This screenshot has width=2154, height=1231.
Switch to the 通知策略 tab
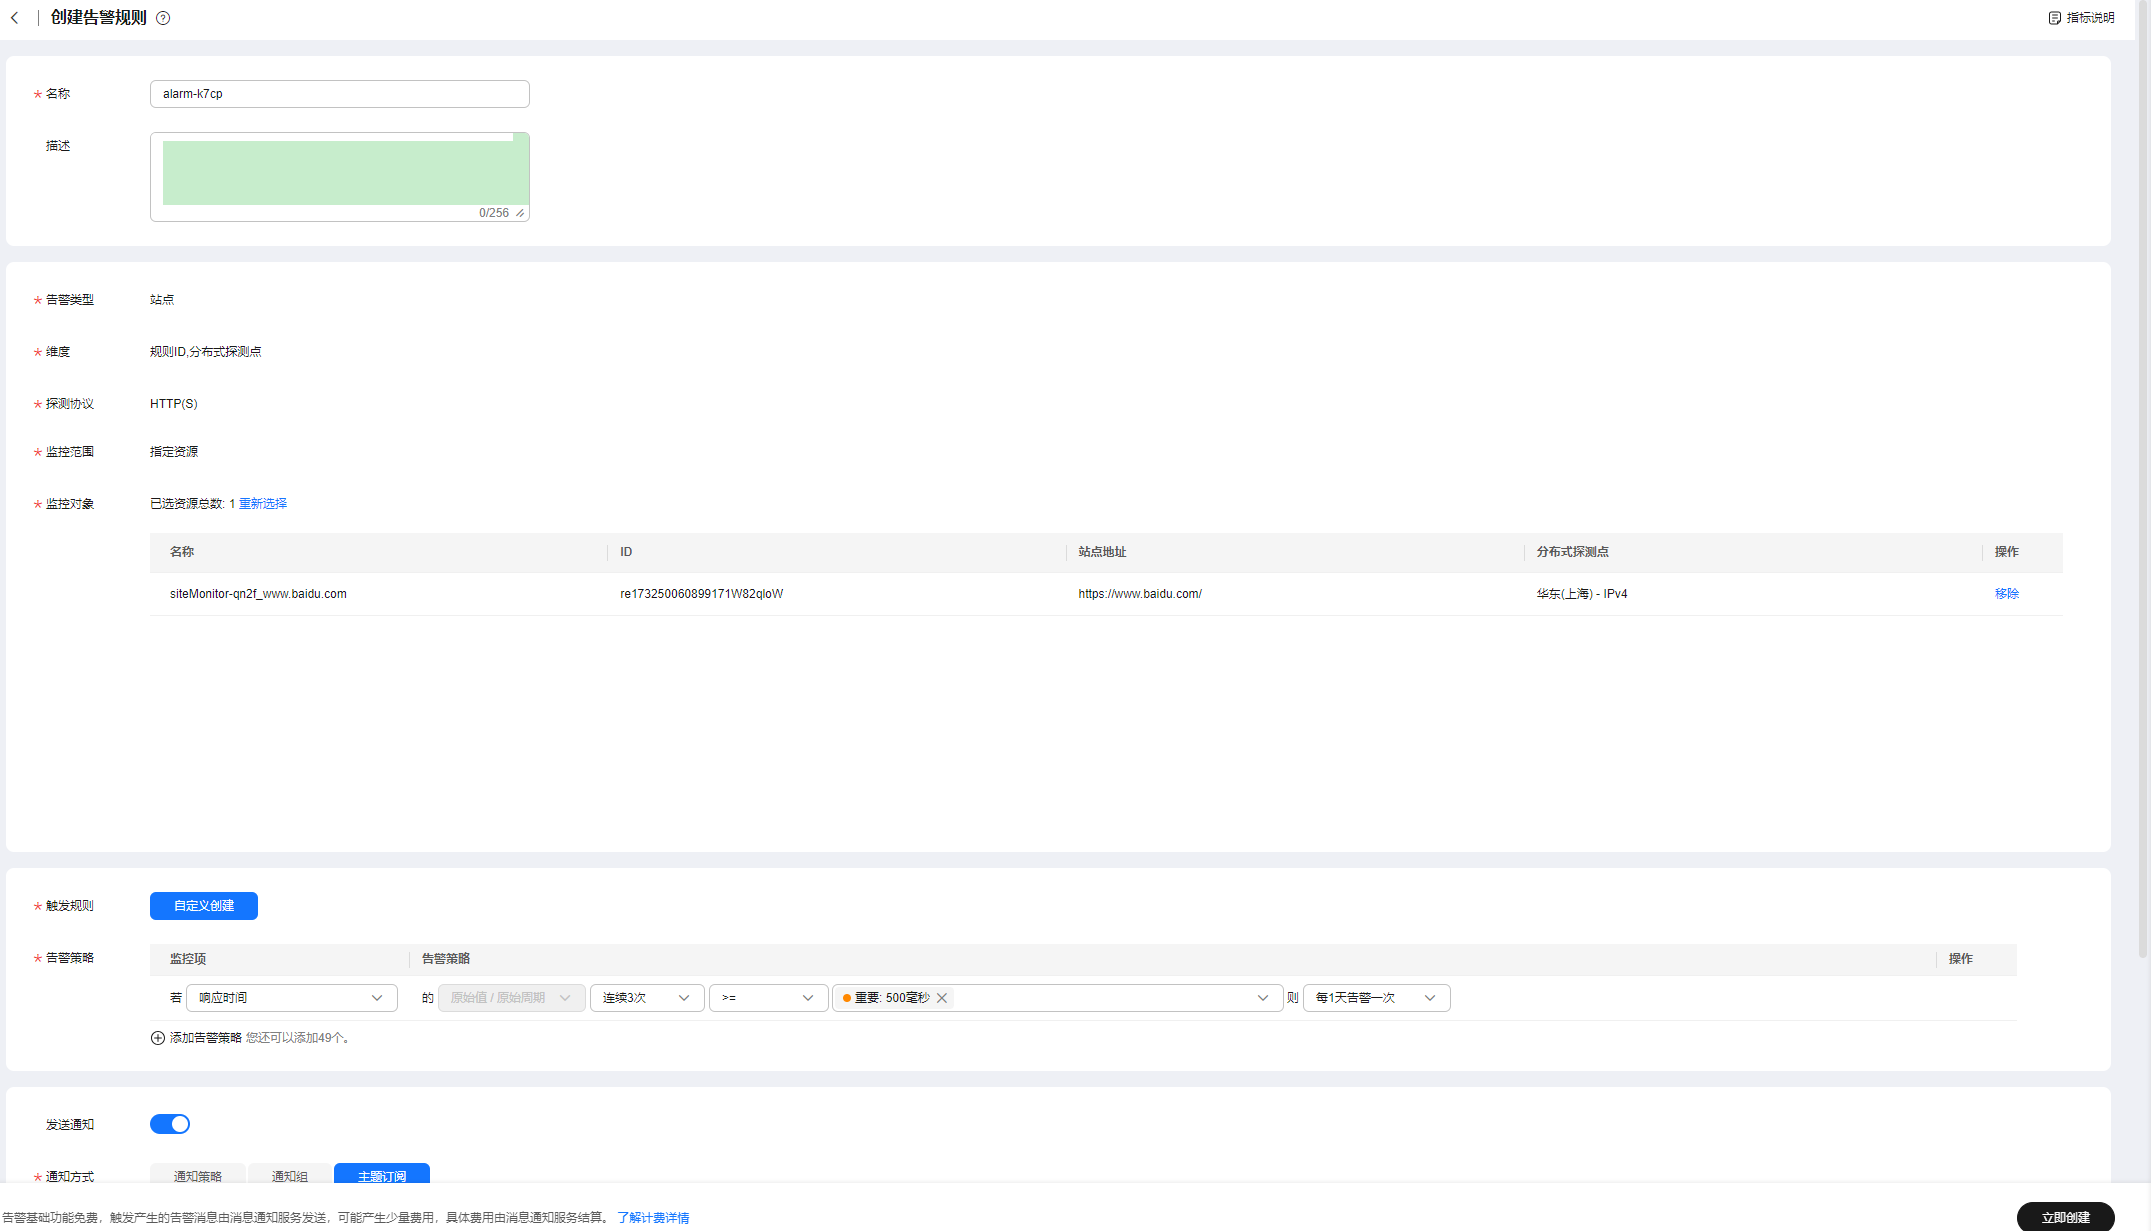point(198,1176)
